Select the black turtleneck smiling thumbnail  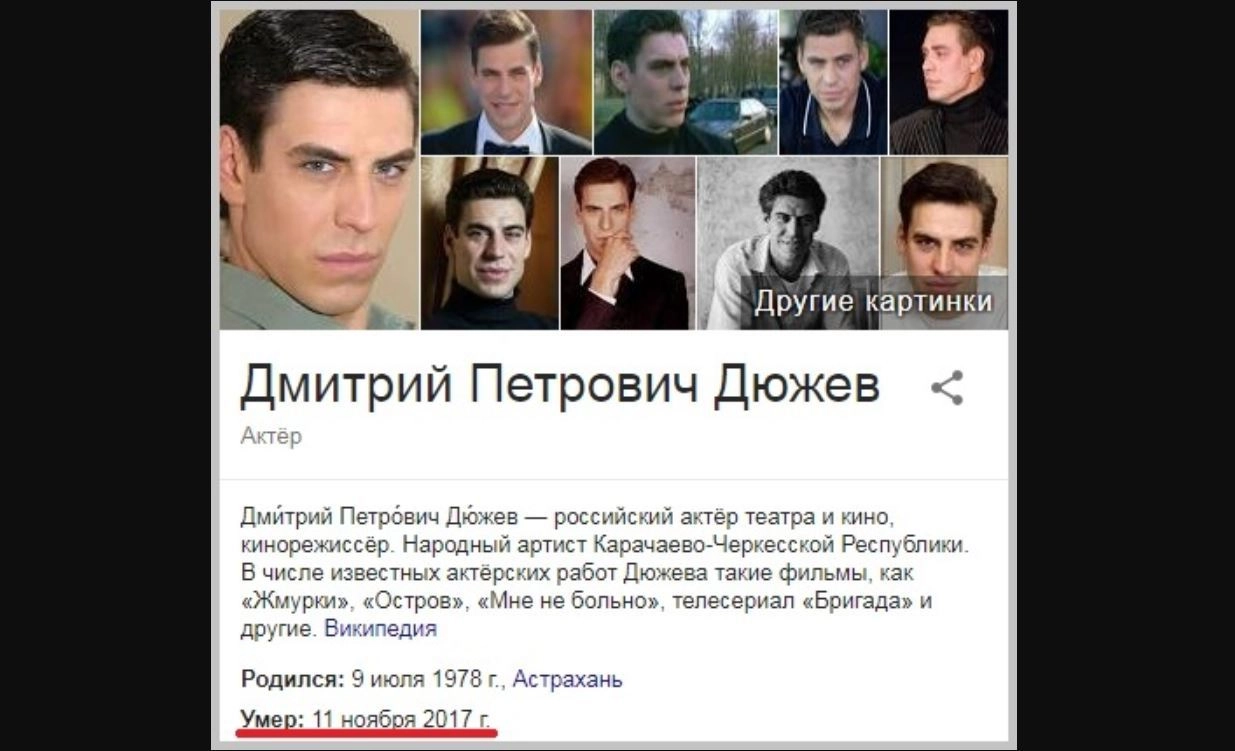pyautogui.click(x=489, y=243)
